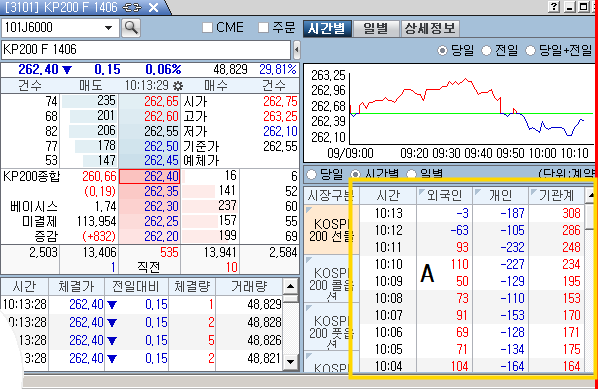Viewport: 598px width, 389px height.
Task: Click the trade list scroll down arrow
Action: (290, 361)
